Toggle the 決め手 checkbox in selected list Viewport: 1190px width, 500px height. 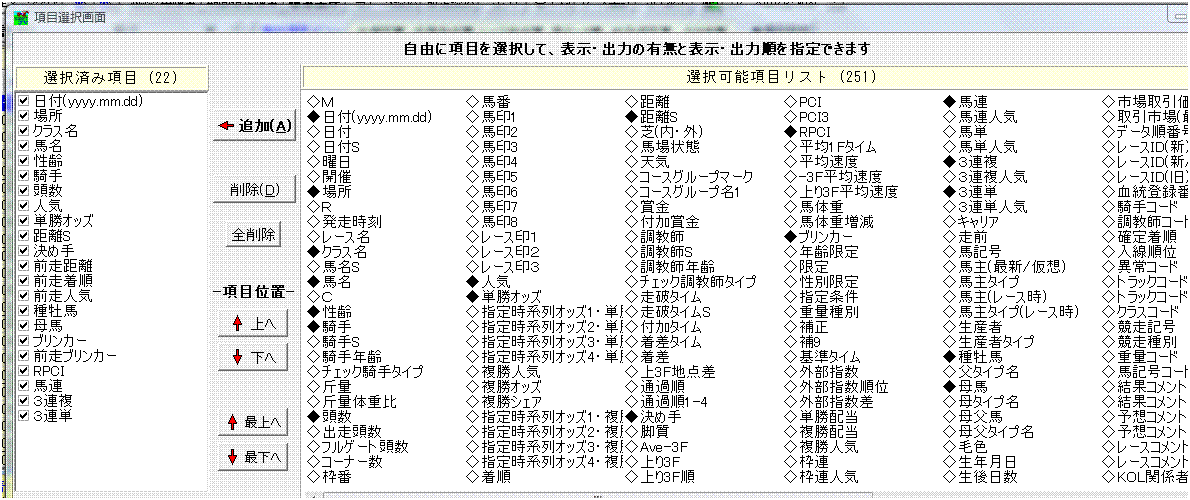[x=23, y=251]
